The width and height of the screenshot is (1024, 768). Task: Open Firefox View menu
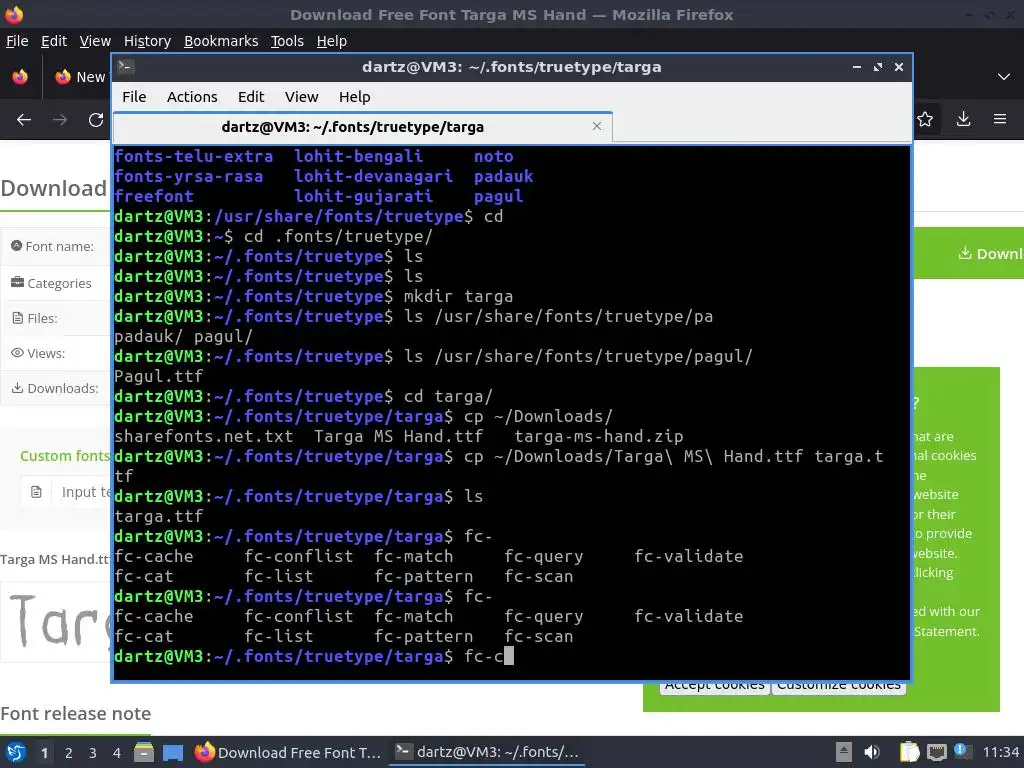tap(95, 41)
